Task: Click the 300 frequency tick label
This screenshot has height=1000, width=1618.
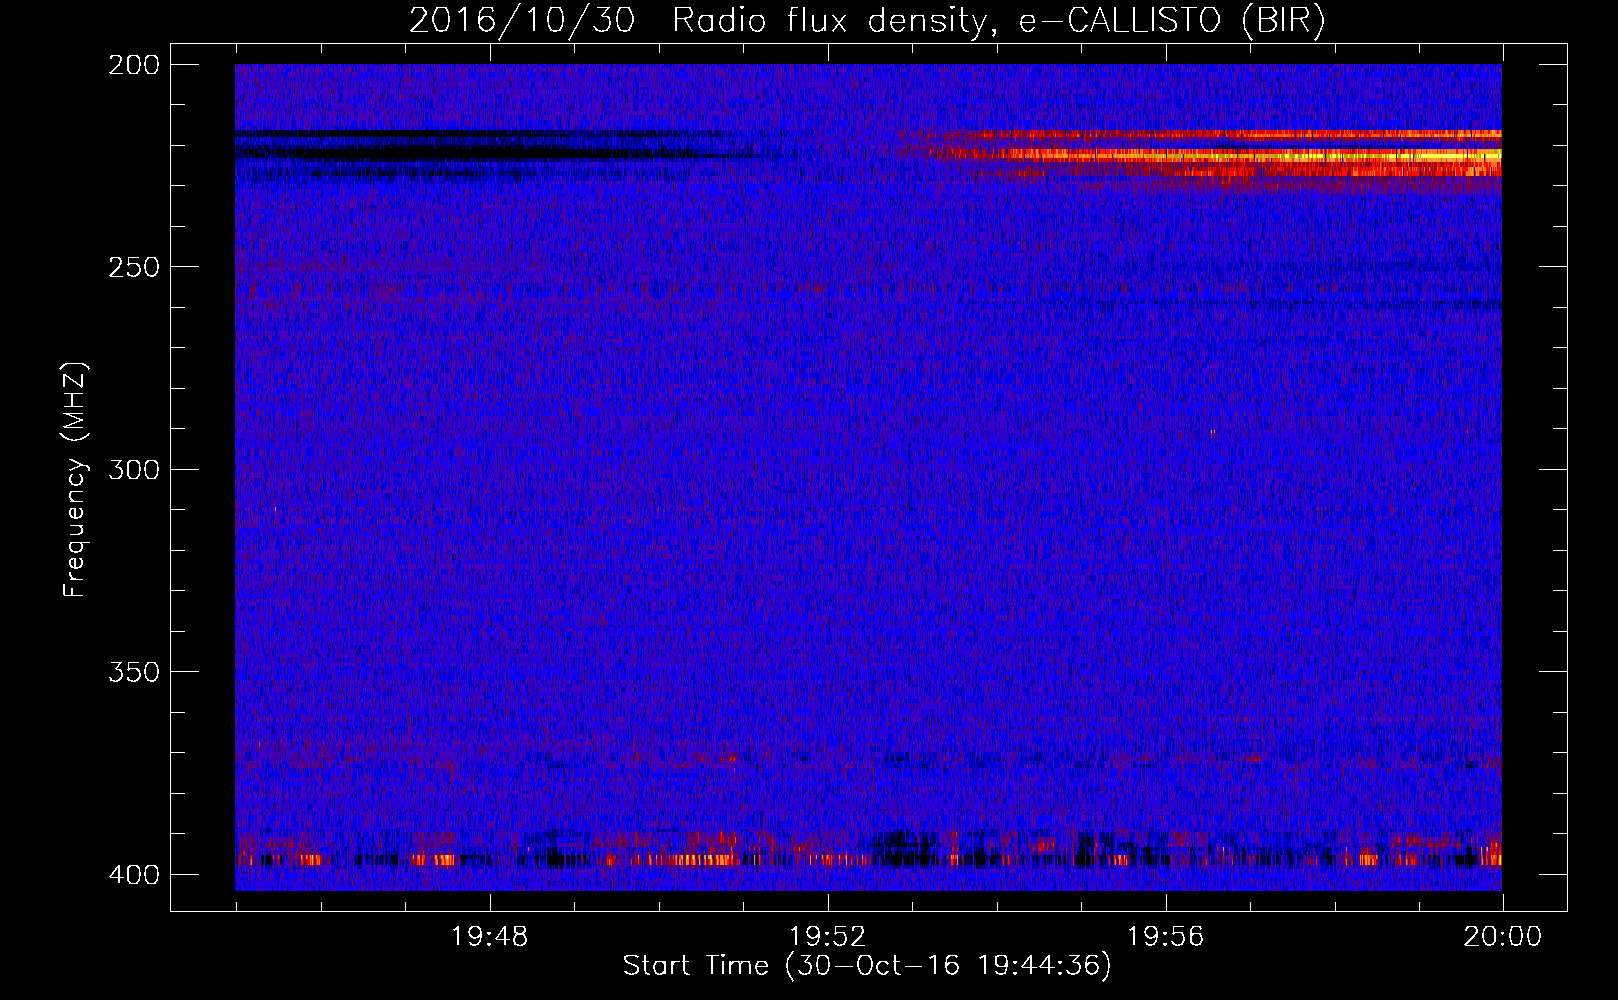Action: (133, 470)
